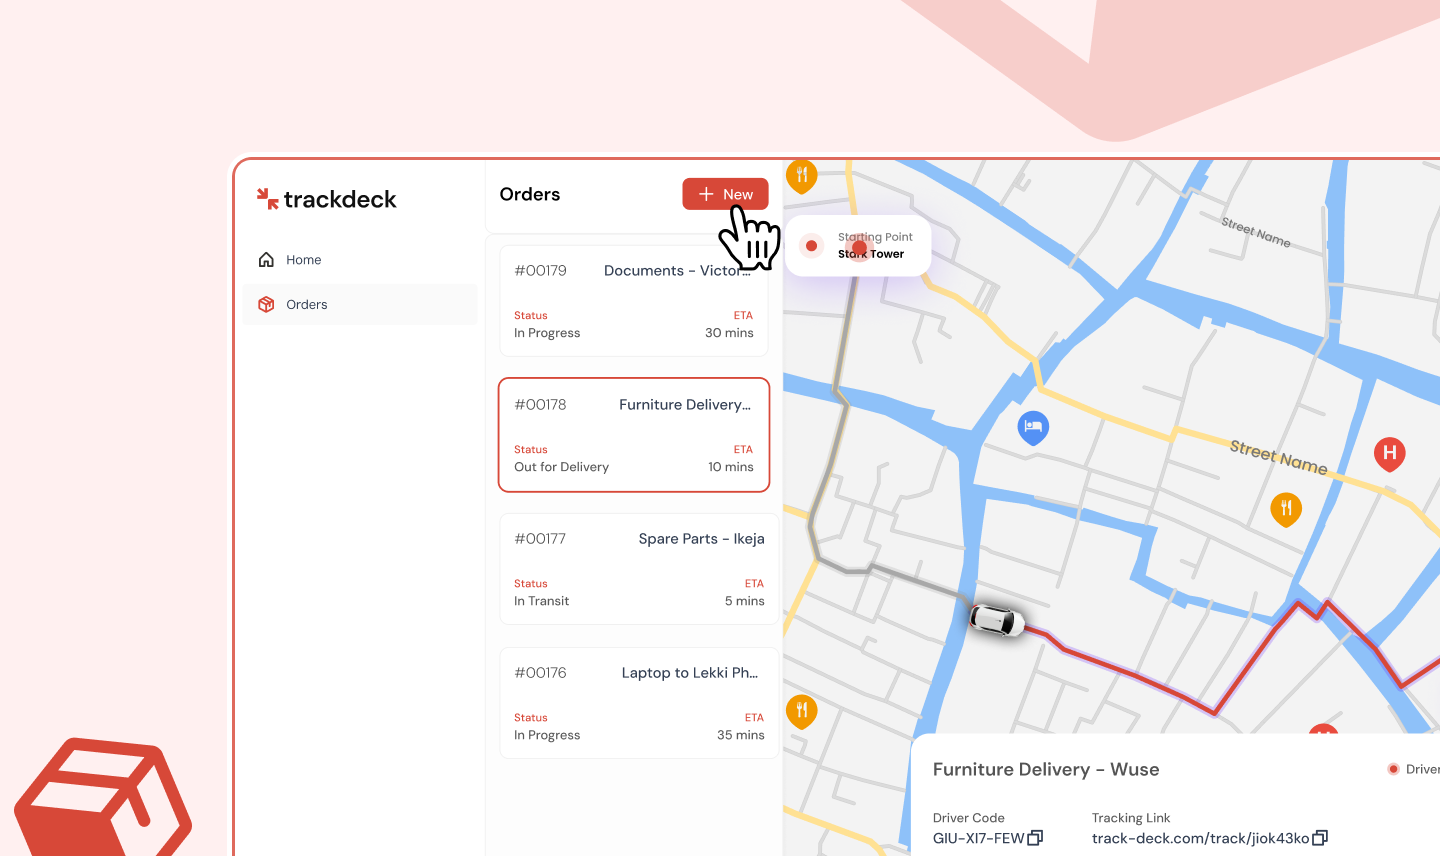Create a new order with the New button
Screen dimensions: 1440x856
pyautogui.click(x=725, y=193)
